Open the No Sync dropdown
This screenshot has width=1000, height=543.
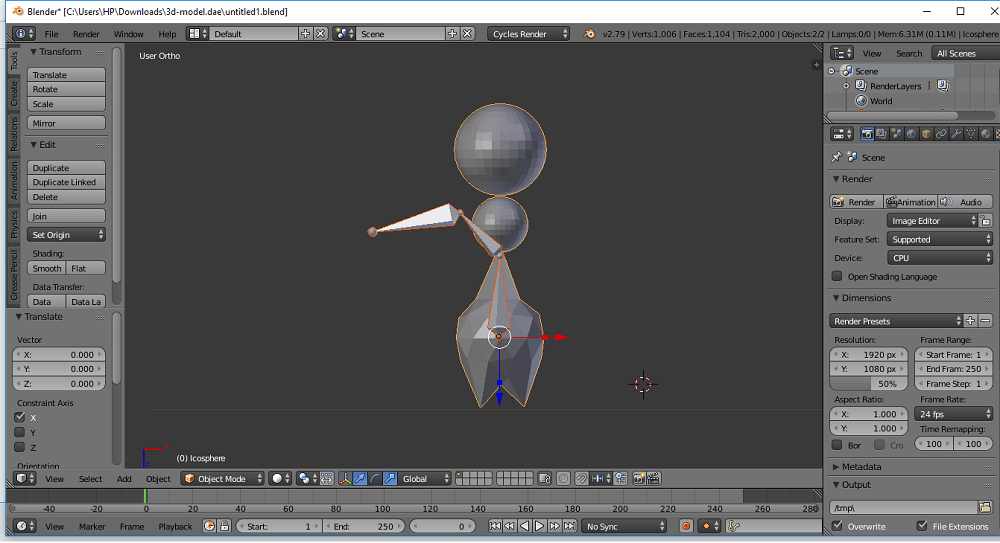pyautogui.click(x=624, y=526)
